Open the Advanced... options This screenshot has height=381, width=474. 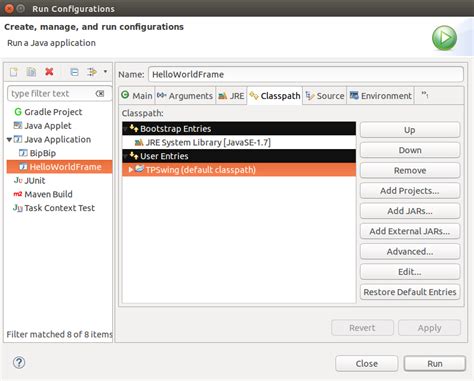410,251
